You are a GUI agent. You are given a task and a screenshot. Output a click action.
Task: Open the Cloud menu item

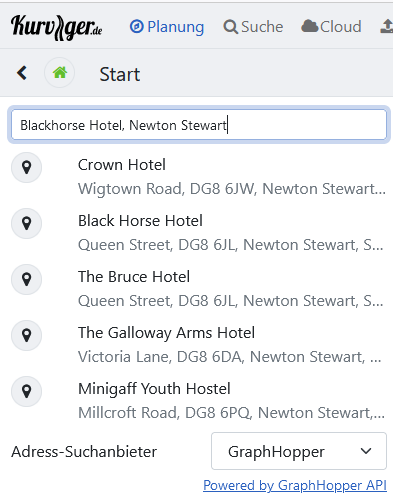(x=331, y=27)
